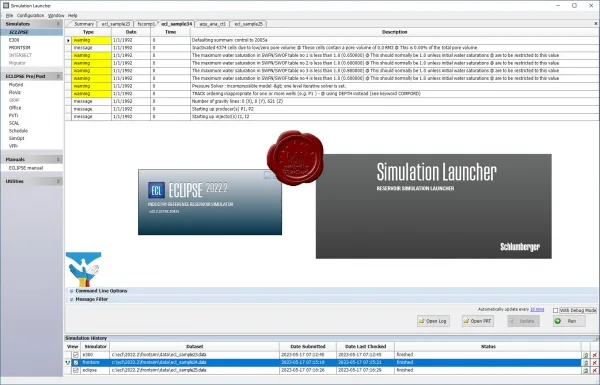Click the rerun icon in the eclipse history row

pyautogui.click(x=585, y=370)
